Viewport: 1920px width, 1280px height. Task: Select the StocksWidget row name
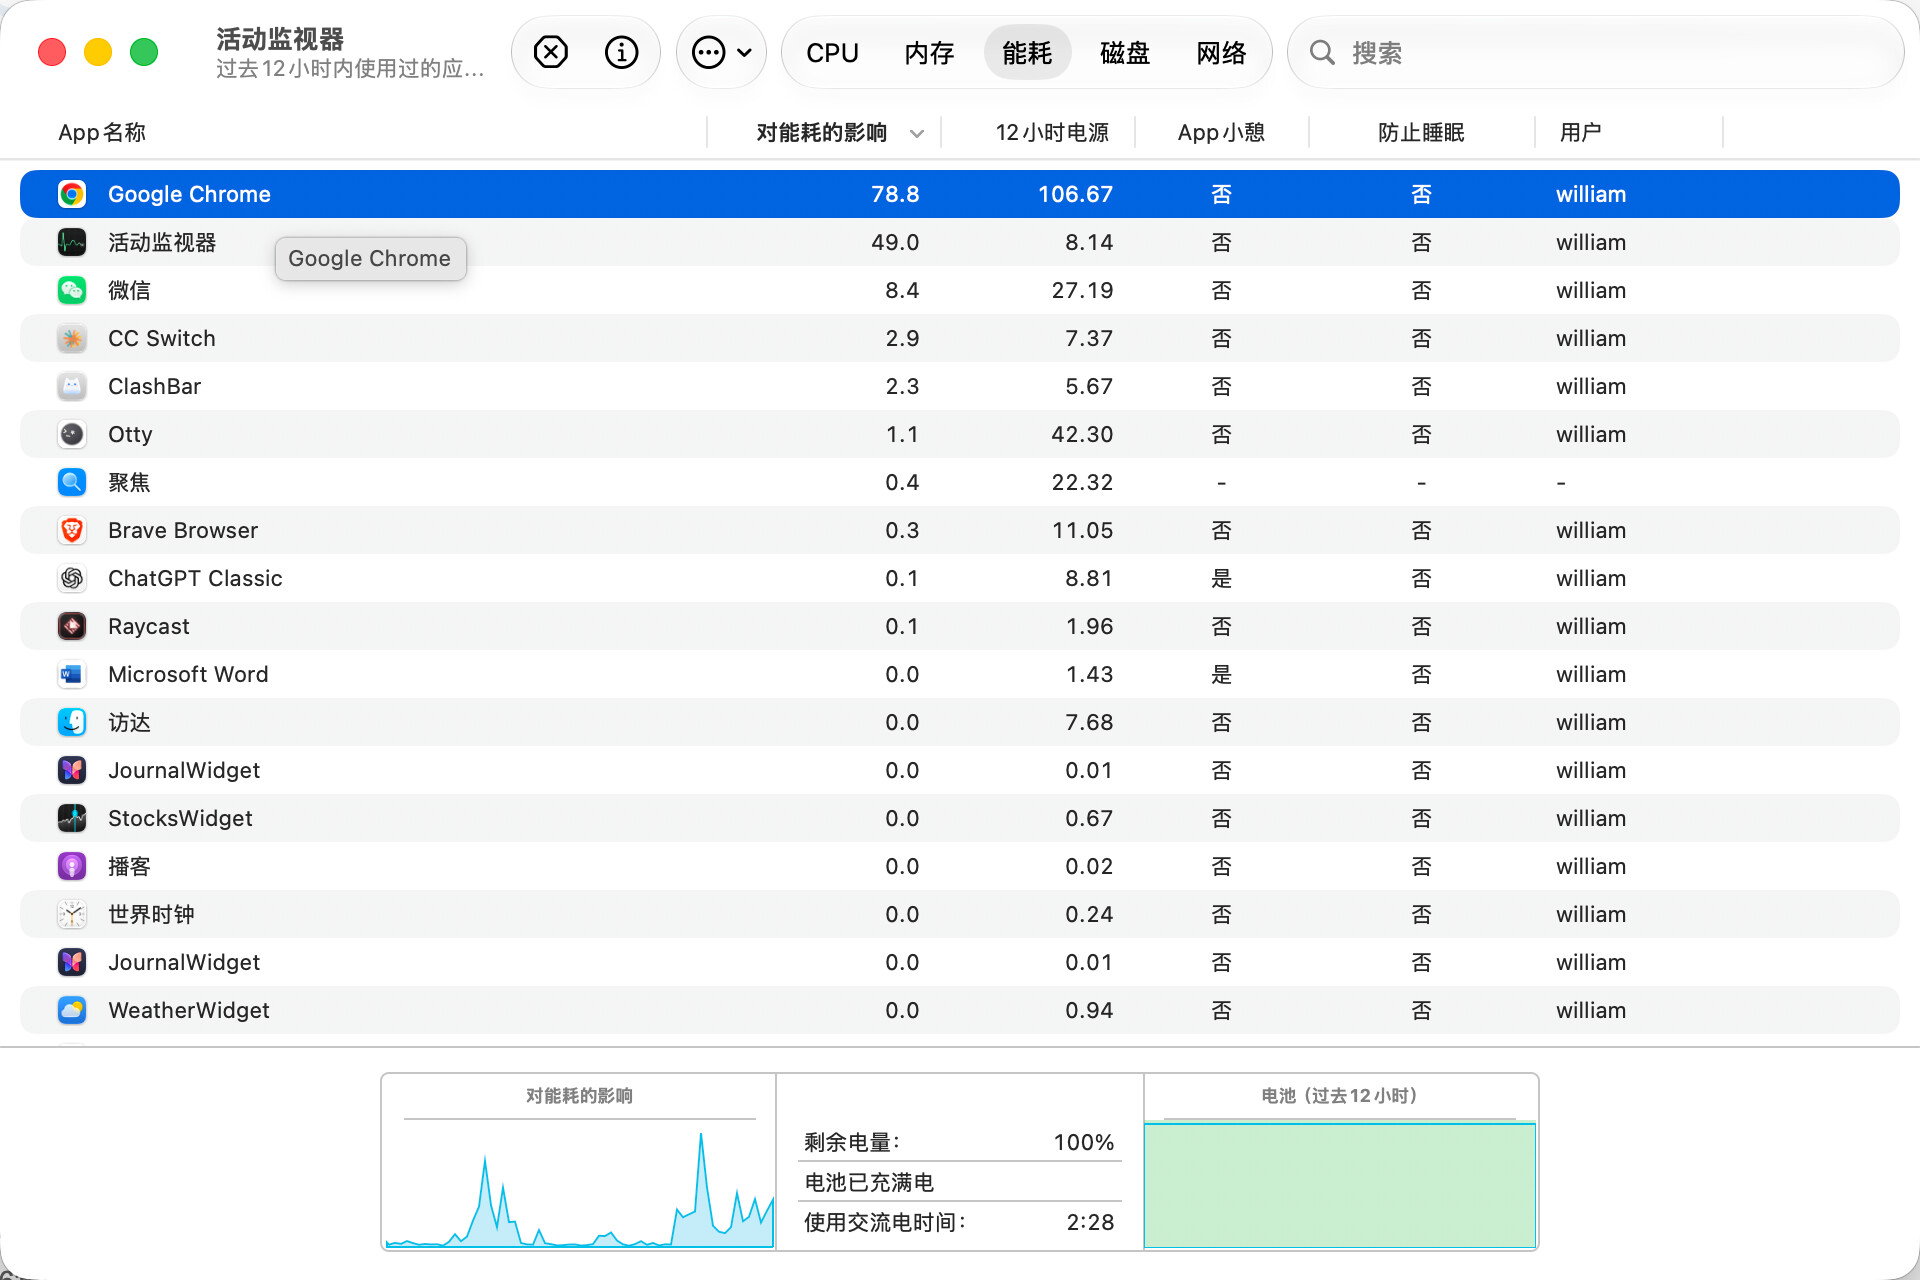(180, 818)
